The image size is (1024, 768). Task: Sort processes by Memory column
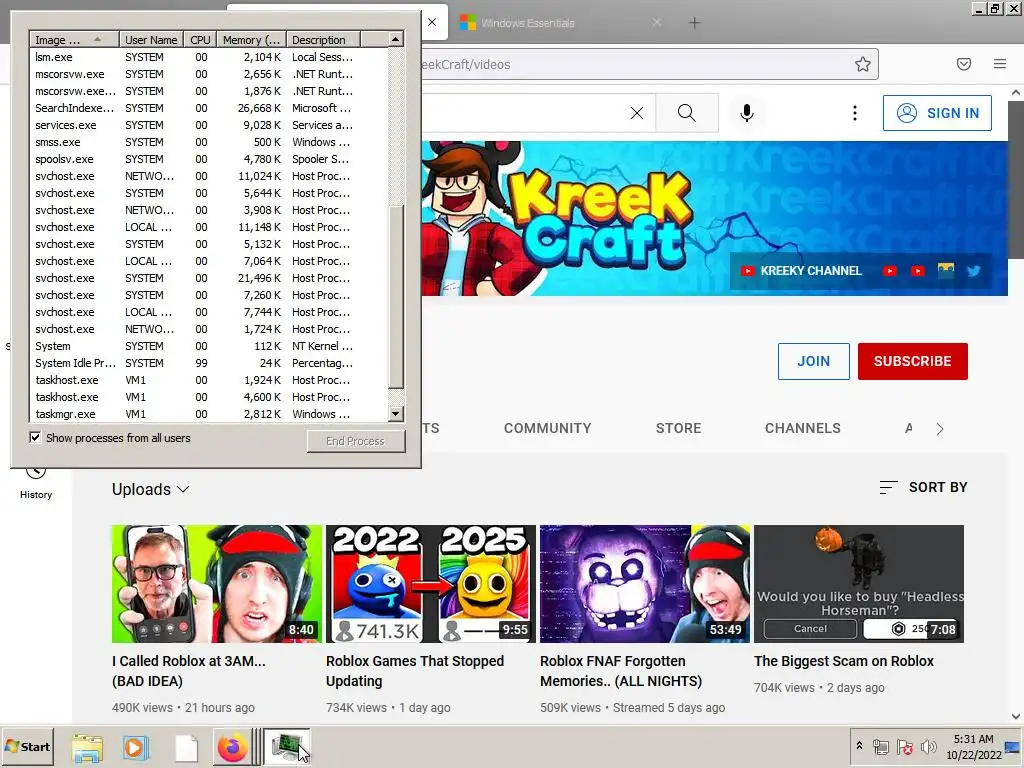(x=251, y=40)
